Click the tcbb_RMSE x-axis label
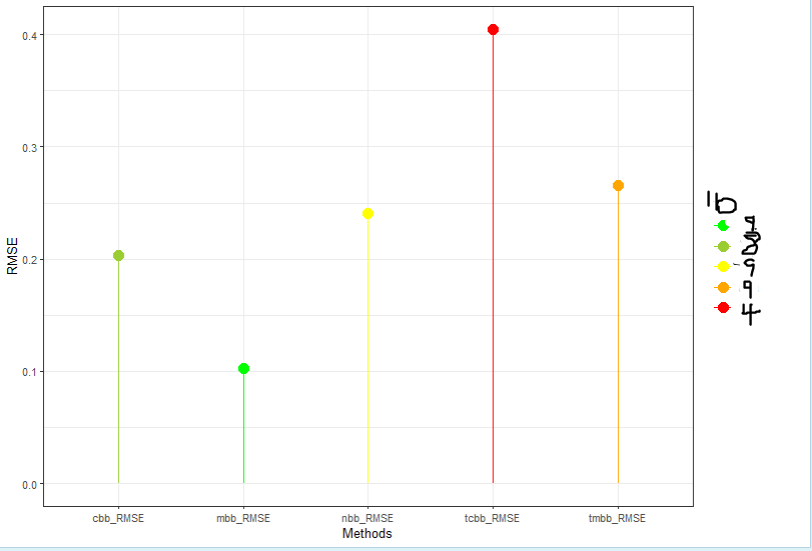The height and width of the screenshot is (551, 812). [x=492, y=518]
